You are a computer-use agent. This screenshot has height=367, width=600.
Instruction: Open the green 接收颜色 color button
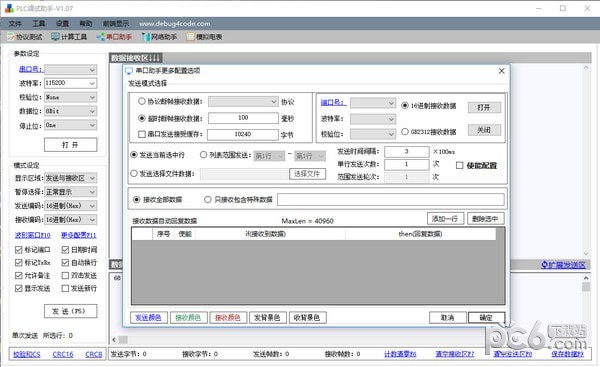point(188,318)
